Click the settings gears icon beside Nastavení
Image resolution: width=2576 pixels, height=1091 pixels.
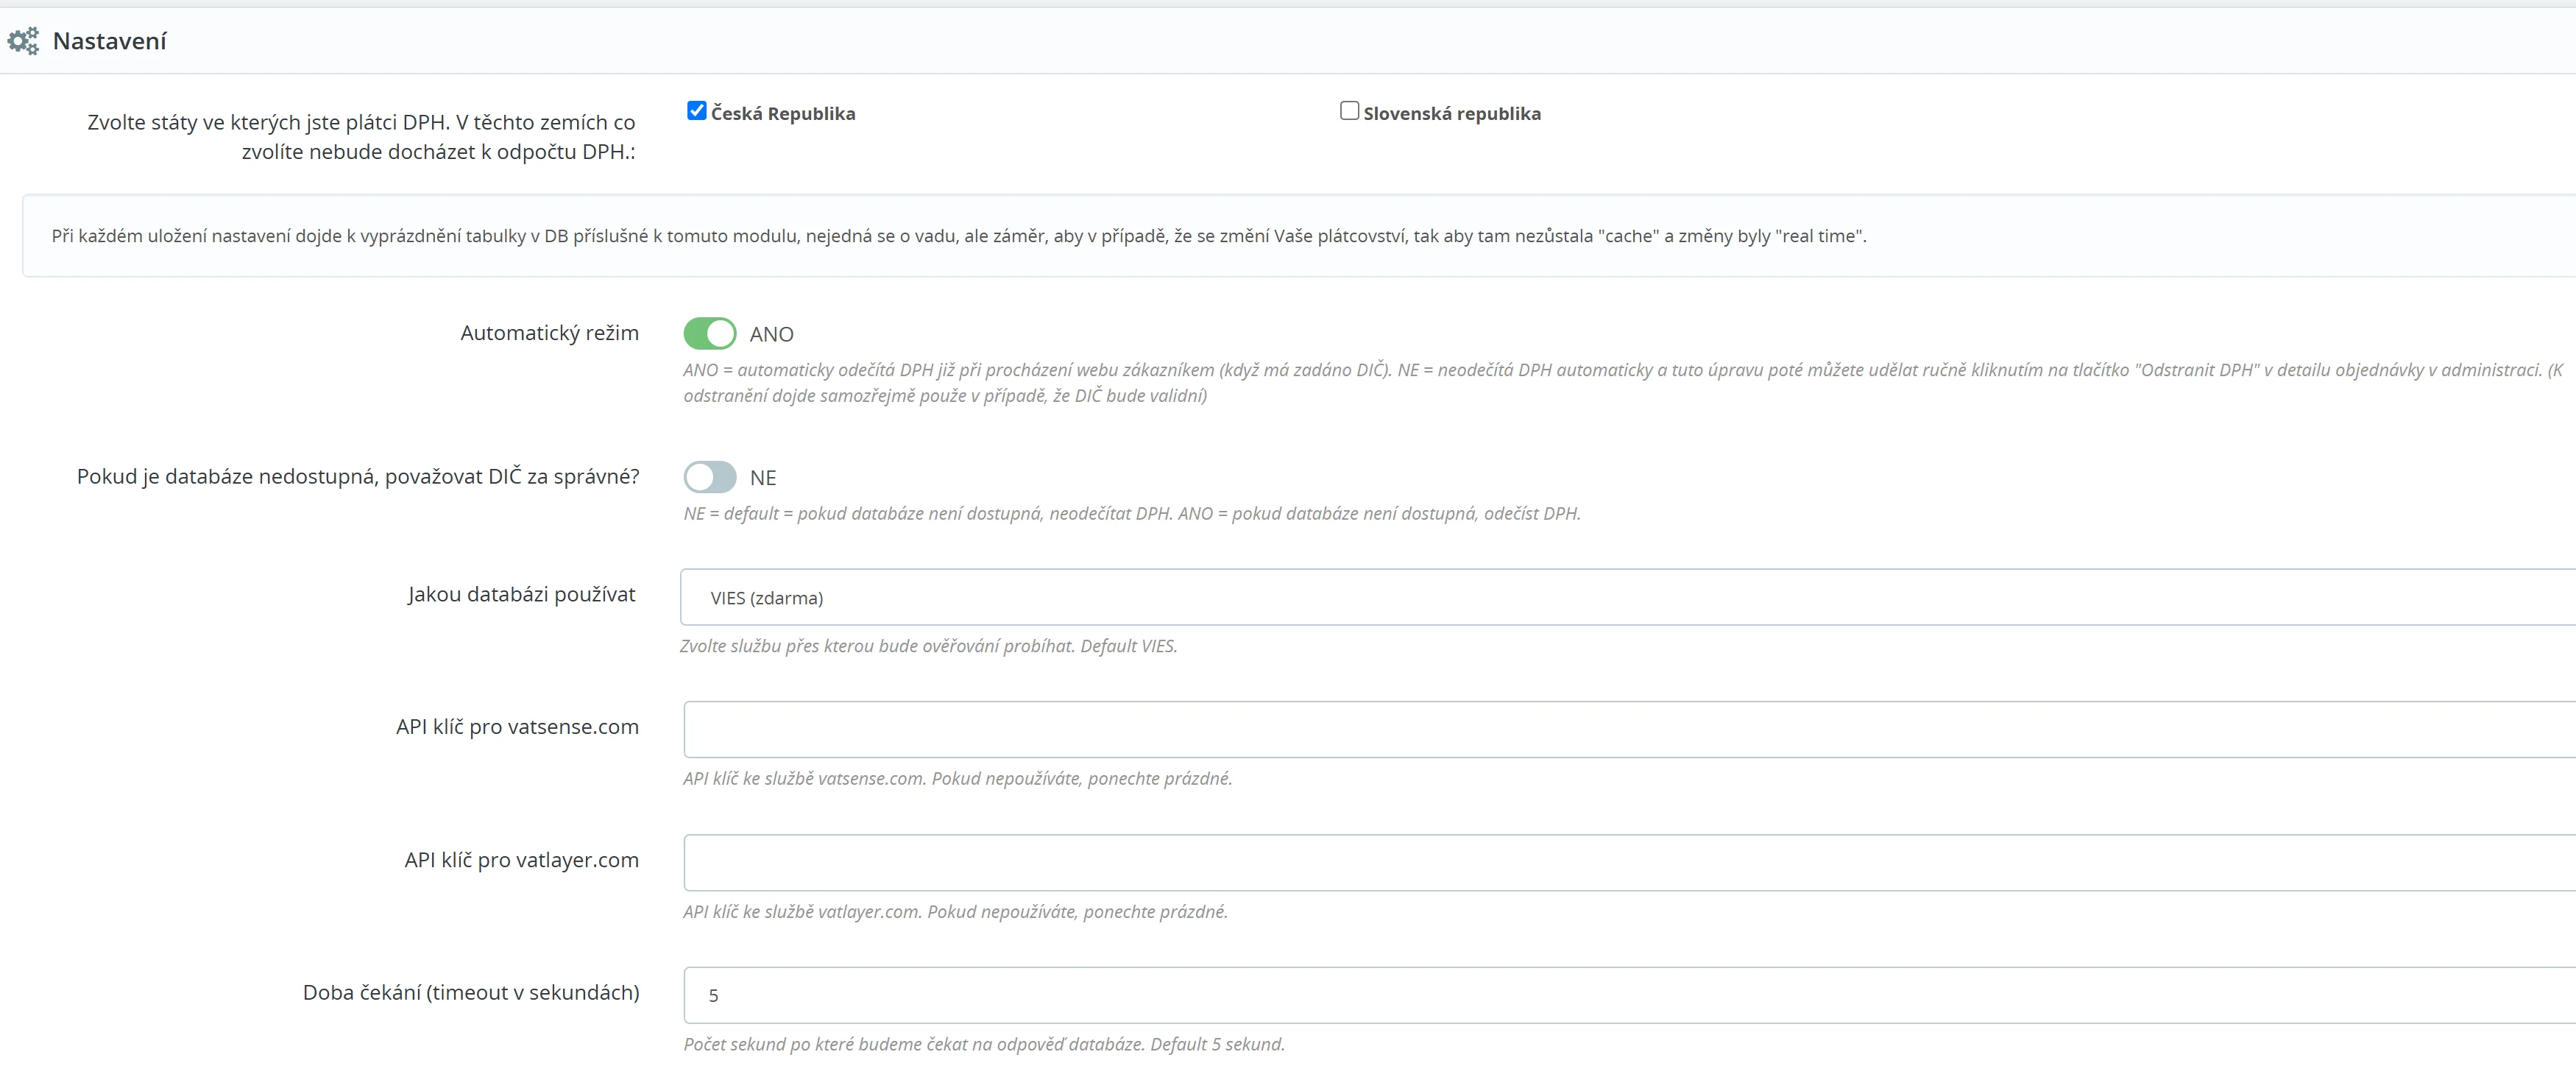click(x=23, y=41)
